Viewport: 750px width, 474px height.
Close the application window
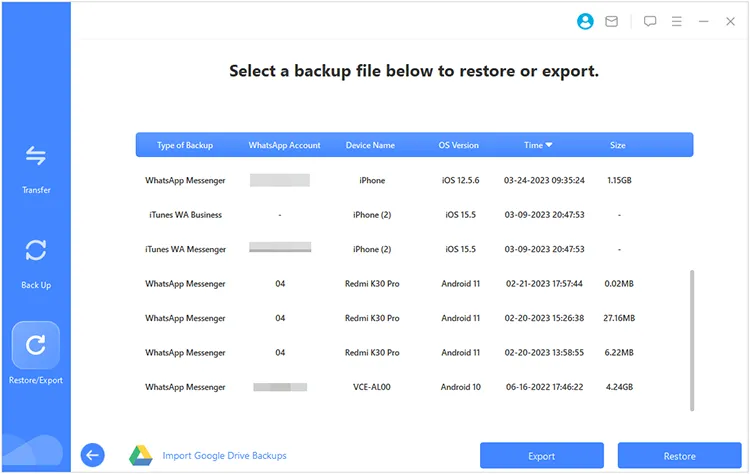click(730, 22)
